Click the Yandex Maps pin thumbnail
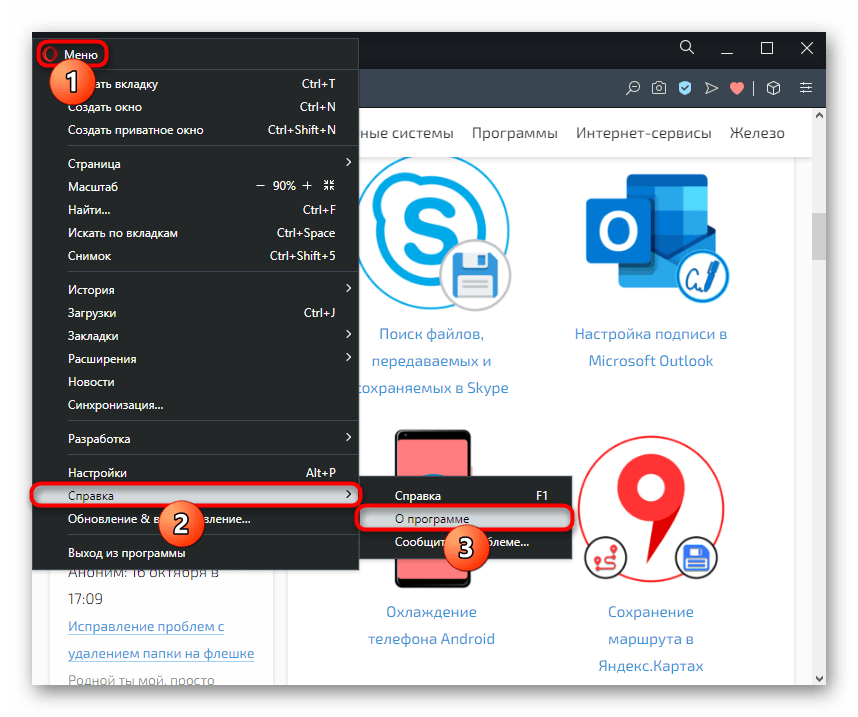 (x=651, y=509)
